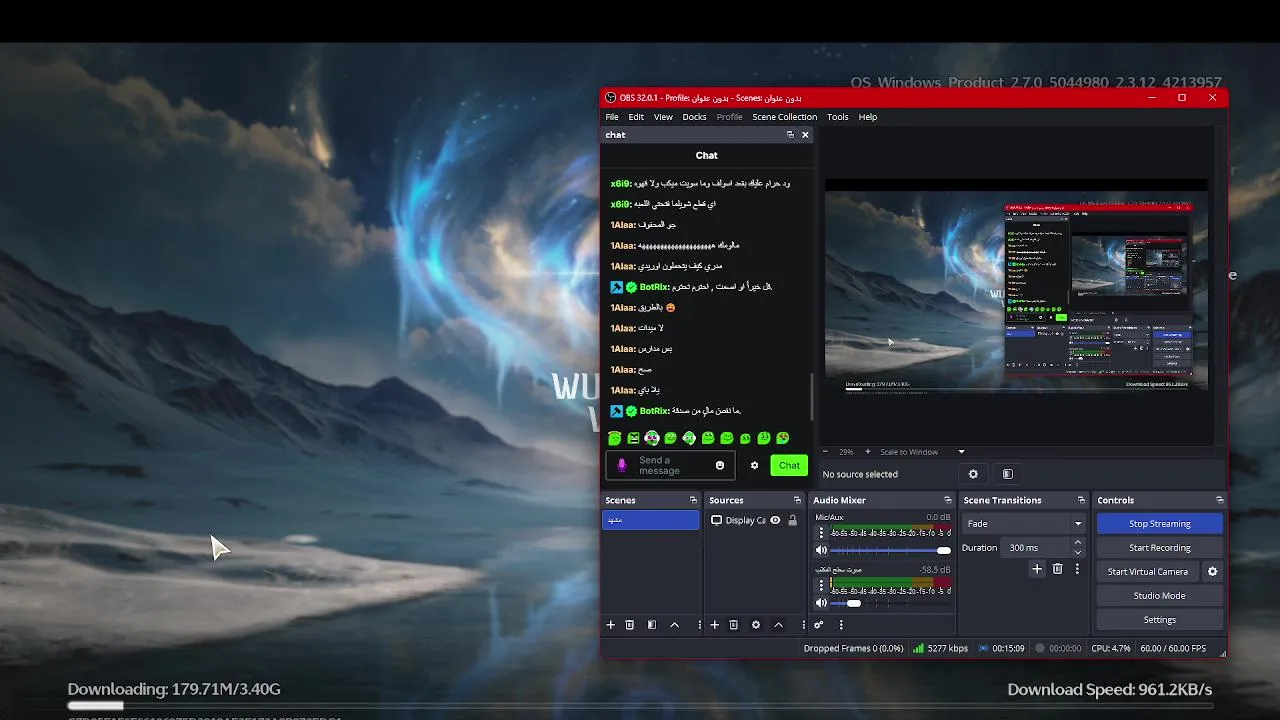This screenshot has height=720, width=1280.
Task: Adjust the Mic/Aux volume slider
Action: click(x=890, y=550)
